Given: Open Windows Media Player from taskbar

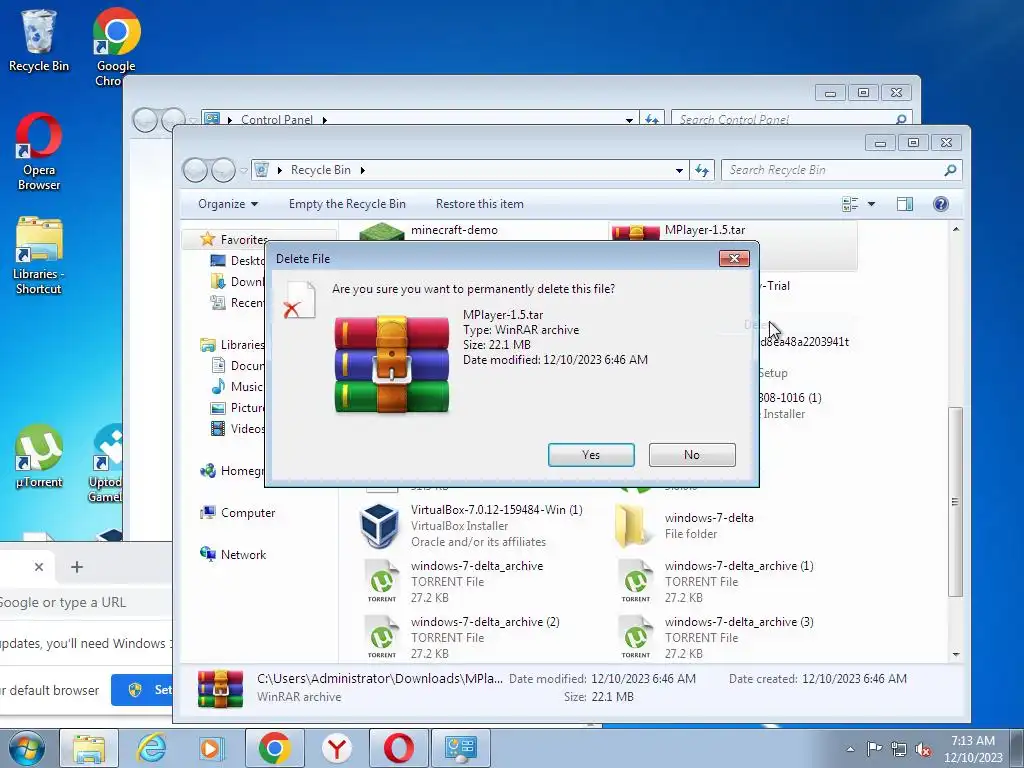Looking at the screenshot, I should (x=211, y=748).
